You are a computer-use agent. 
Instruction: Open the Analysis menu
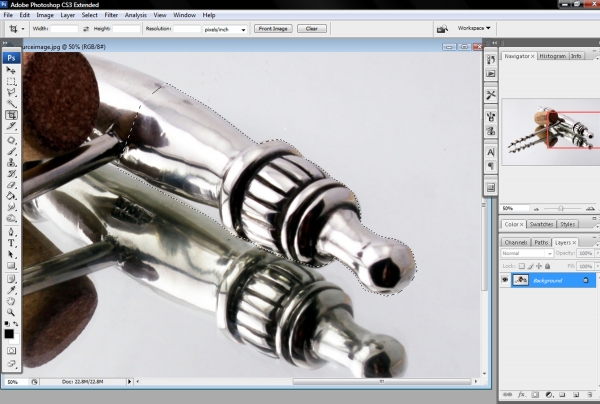coord(135,15)
